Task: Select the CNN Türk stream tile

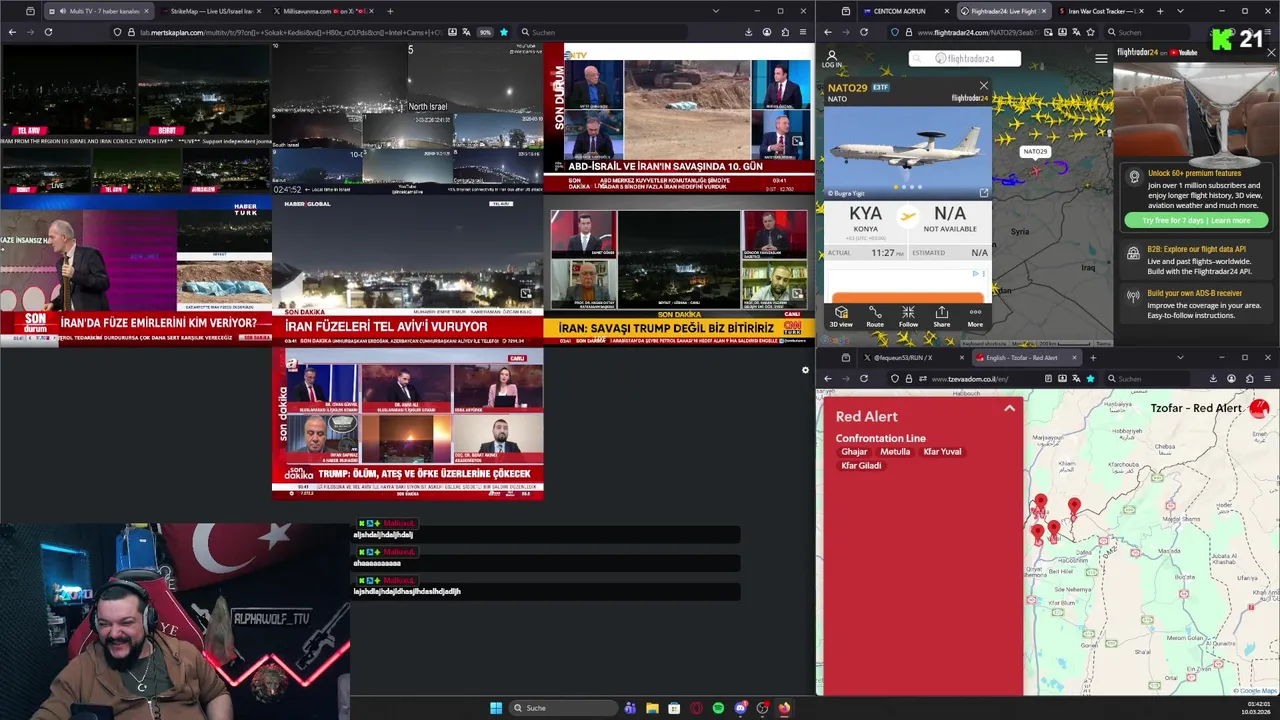Action: pos(679,270)
